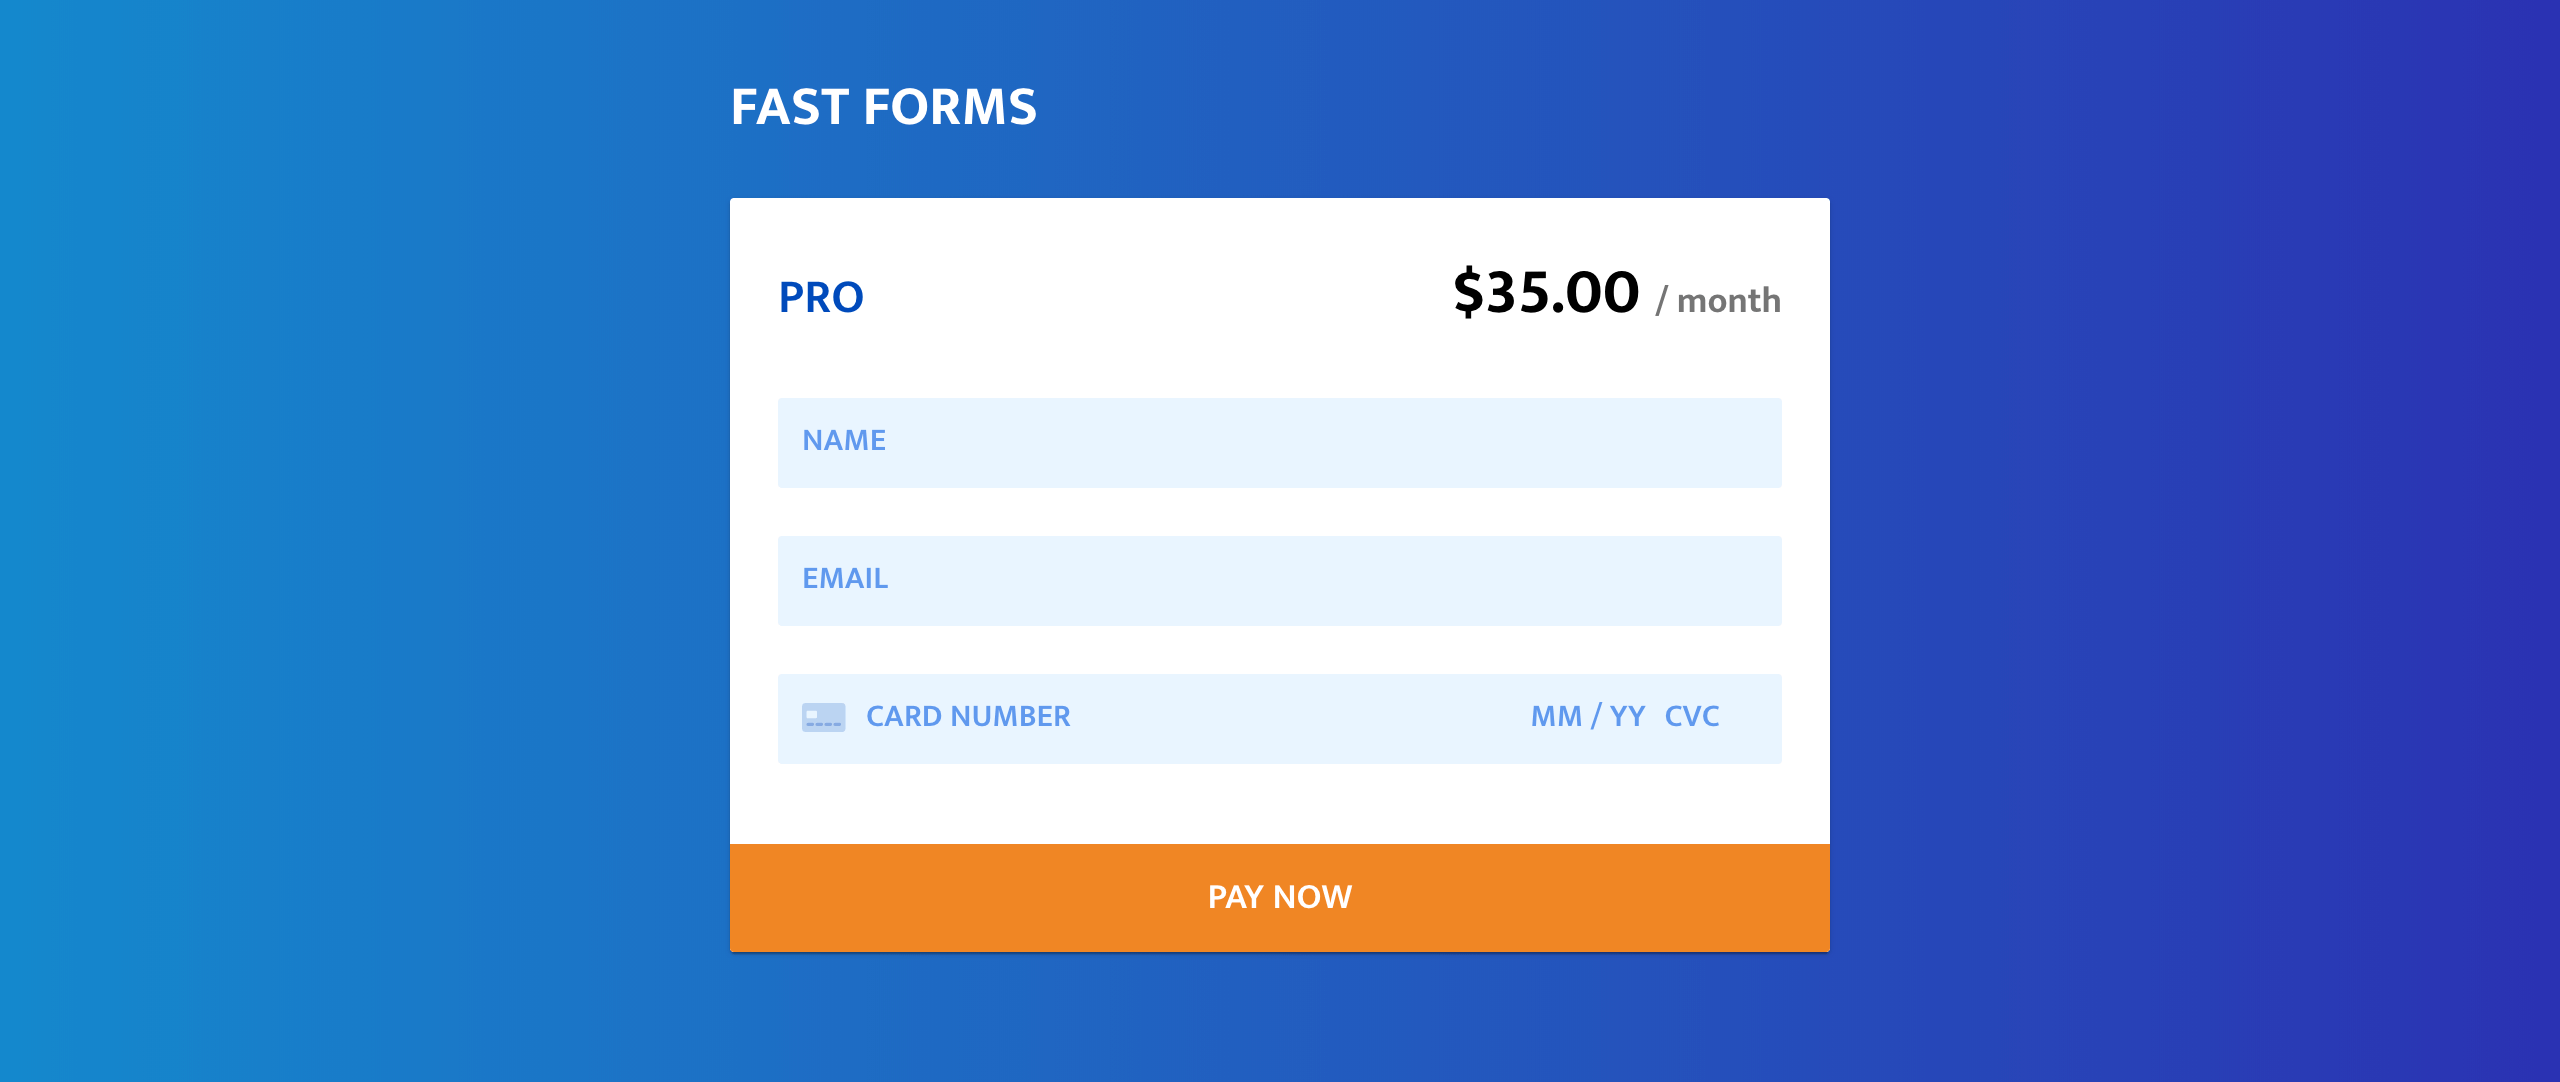Click the credit card icon in payment field
This screenshot has height=1082, width=2560.
(825, 716)
